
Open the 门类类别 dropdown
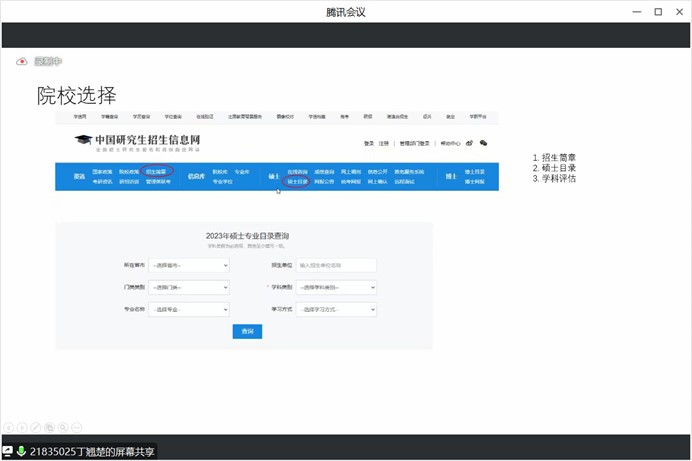coord(189,288)
